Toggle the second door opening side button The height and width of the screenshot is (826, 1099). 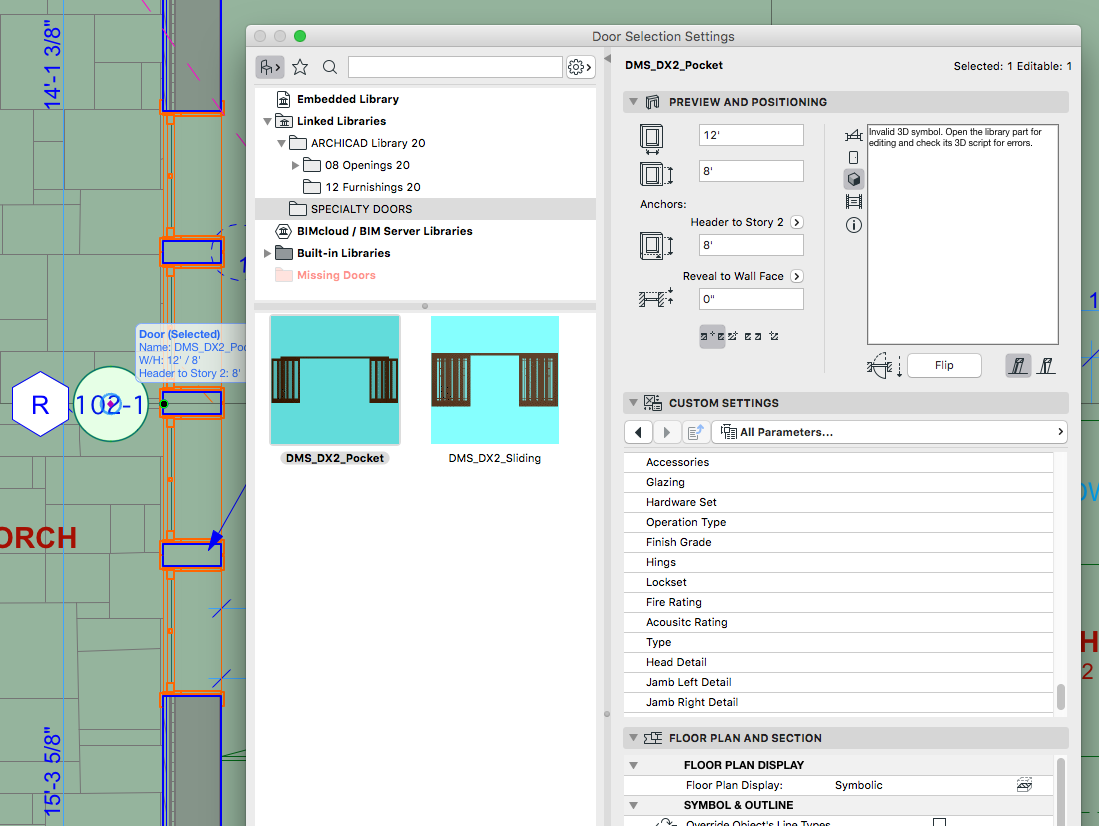coord(1045,366)
